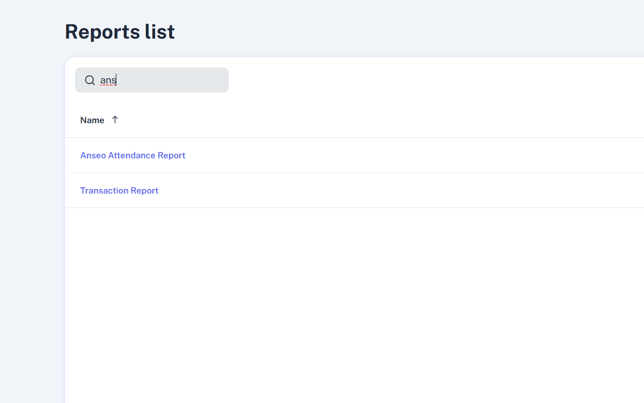The height and width of the screenshot is (403, 644).
Task: Click the Reports list page heading
Action: pyautogui.click(x=120, y=32)
